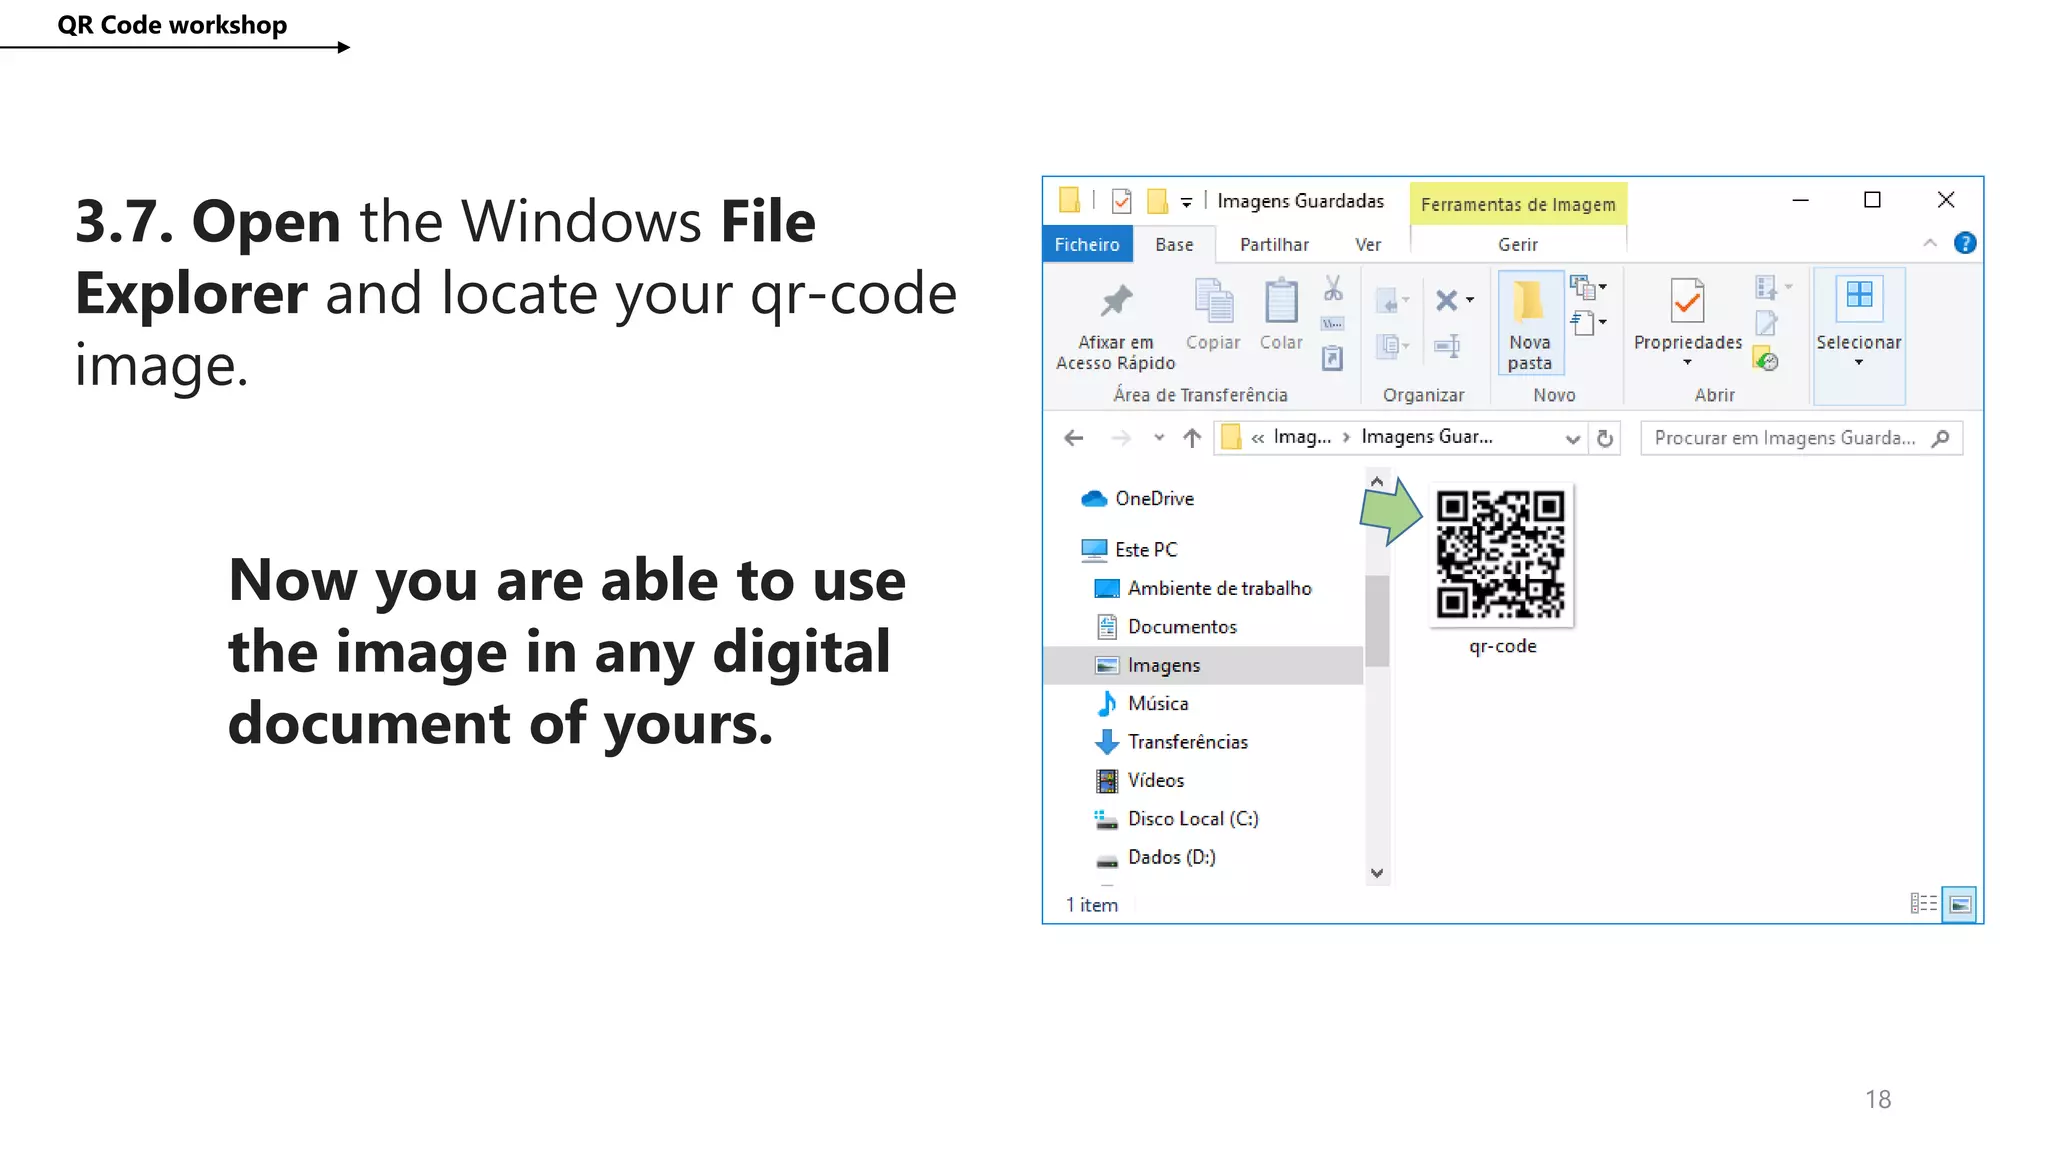Click the paste shortcut icon
2048x1152 pixels.
click(1332, 358)
